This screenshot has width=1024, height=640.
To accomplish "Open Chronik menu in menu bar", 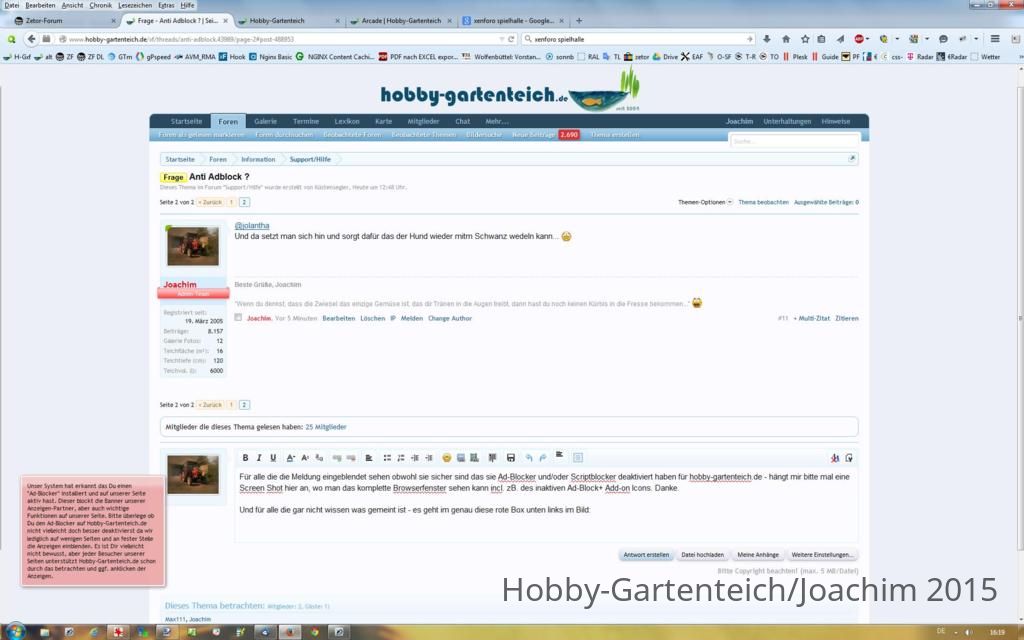I will click(x=101, y=5).
